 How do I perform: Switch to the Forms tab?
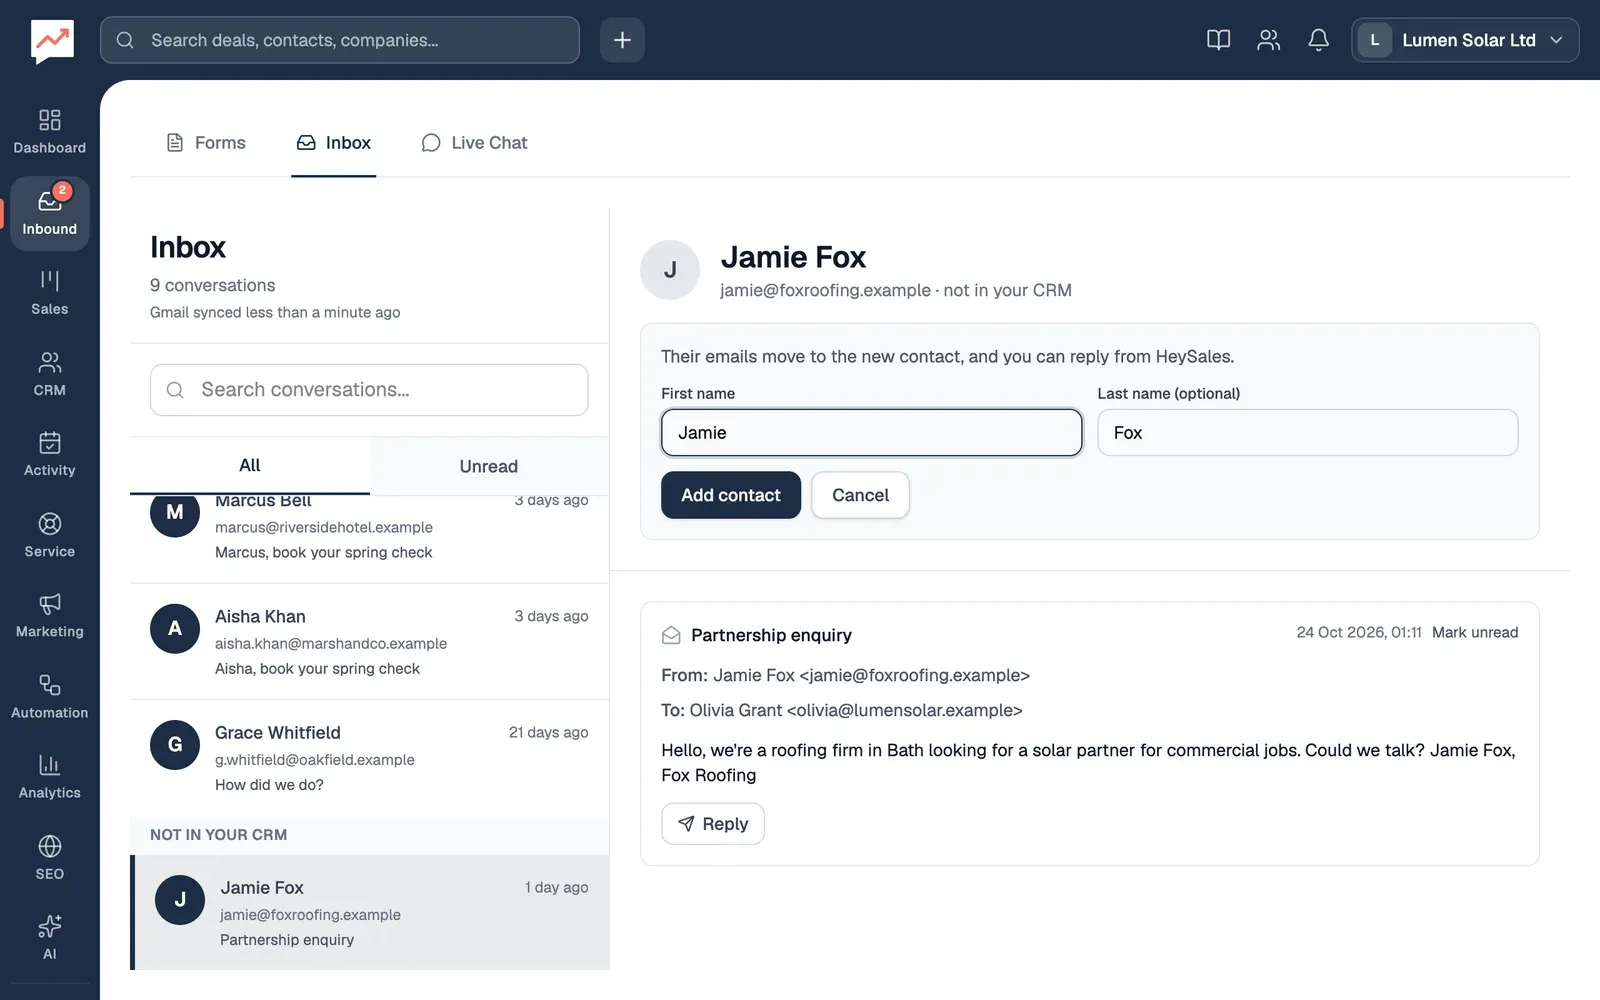(x=205, y=143)
